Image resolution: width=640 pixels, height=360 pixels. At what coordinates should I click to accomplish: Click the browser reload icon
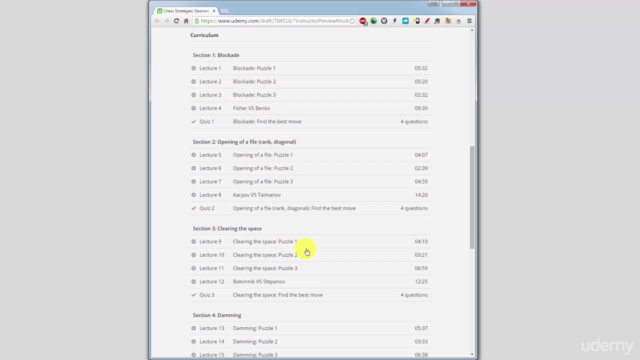[176, 21]
